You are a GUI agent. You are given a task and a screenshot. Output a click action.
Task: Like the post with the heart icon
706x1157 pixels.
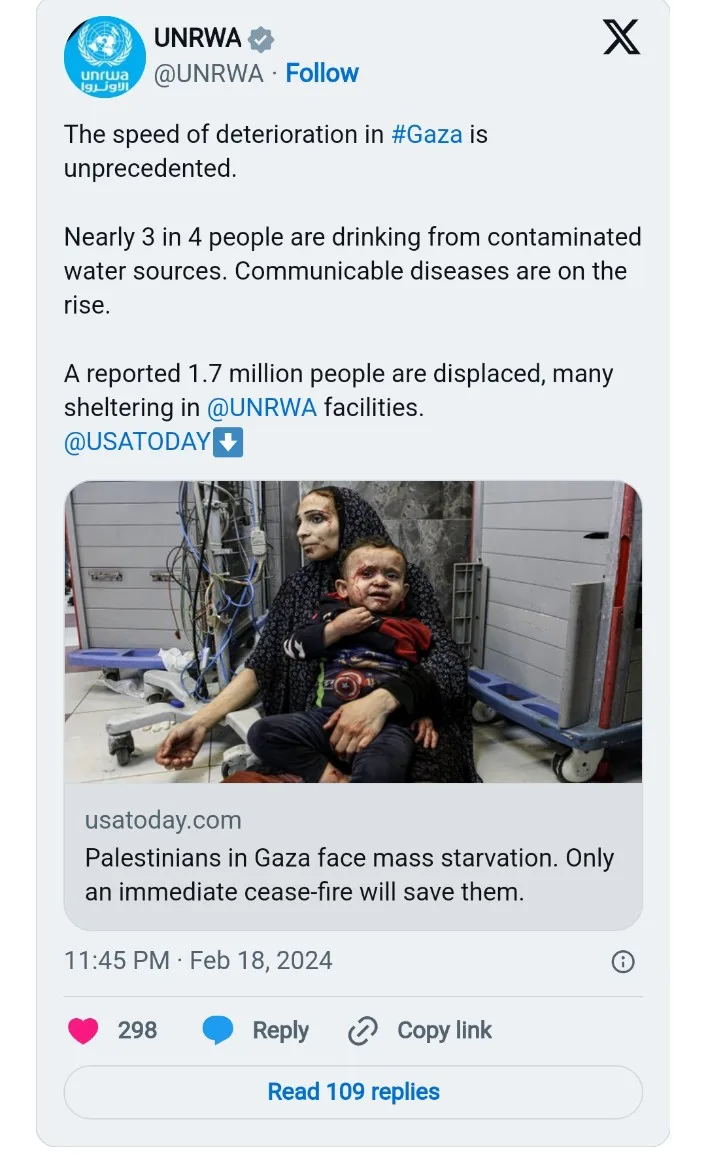pyautogui.click(x=83, y=1031)
